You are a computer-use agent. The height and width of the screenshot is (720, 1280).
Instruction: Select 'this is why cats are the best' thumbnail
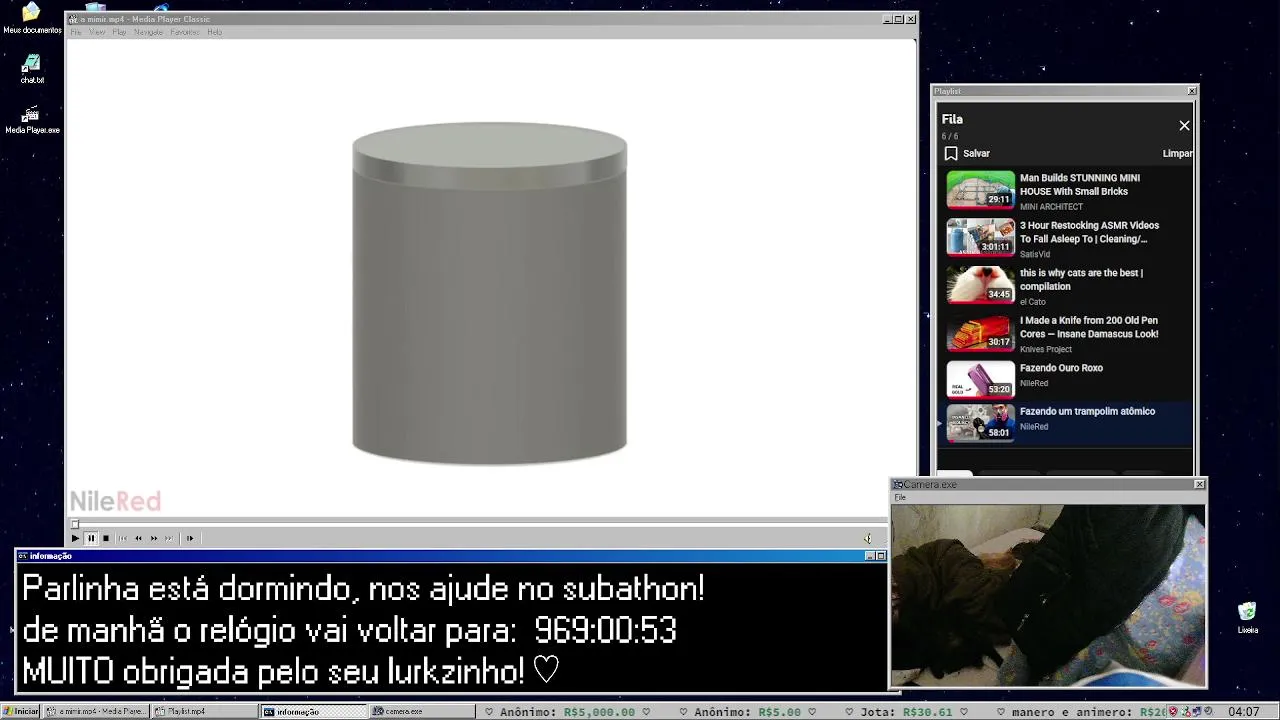pyautogui.click(x=981, y=284)
